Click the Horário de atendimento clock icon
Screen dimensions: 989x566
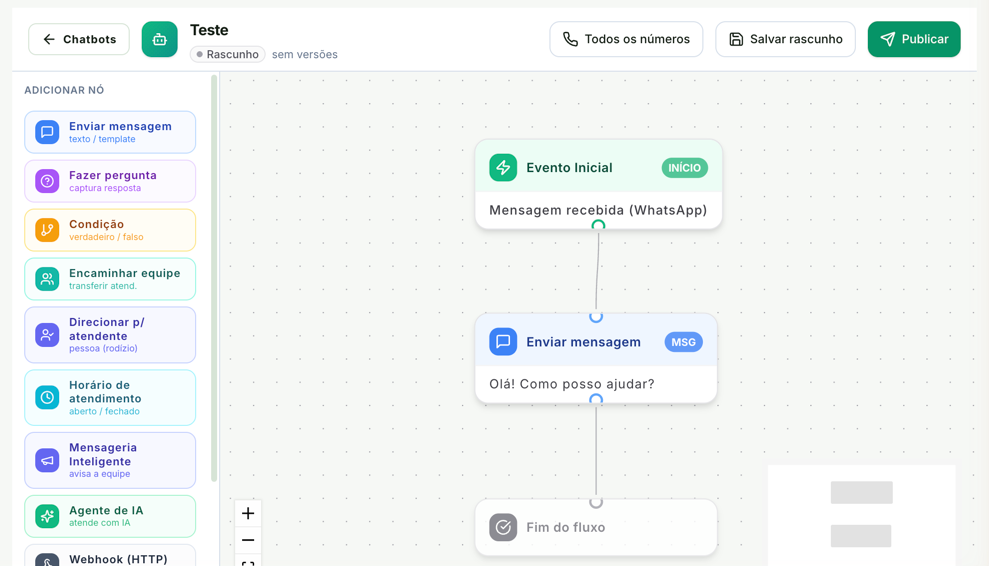(47, 398)
